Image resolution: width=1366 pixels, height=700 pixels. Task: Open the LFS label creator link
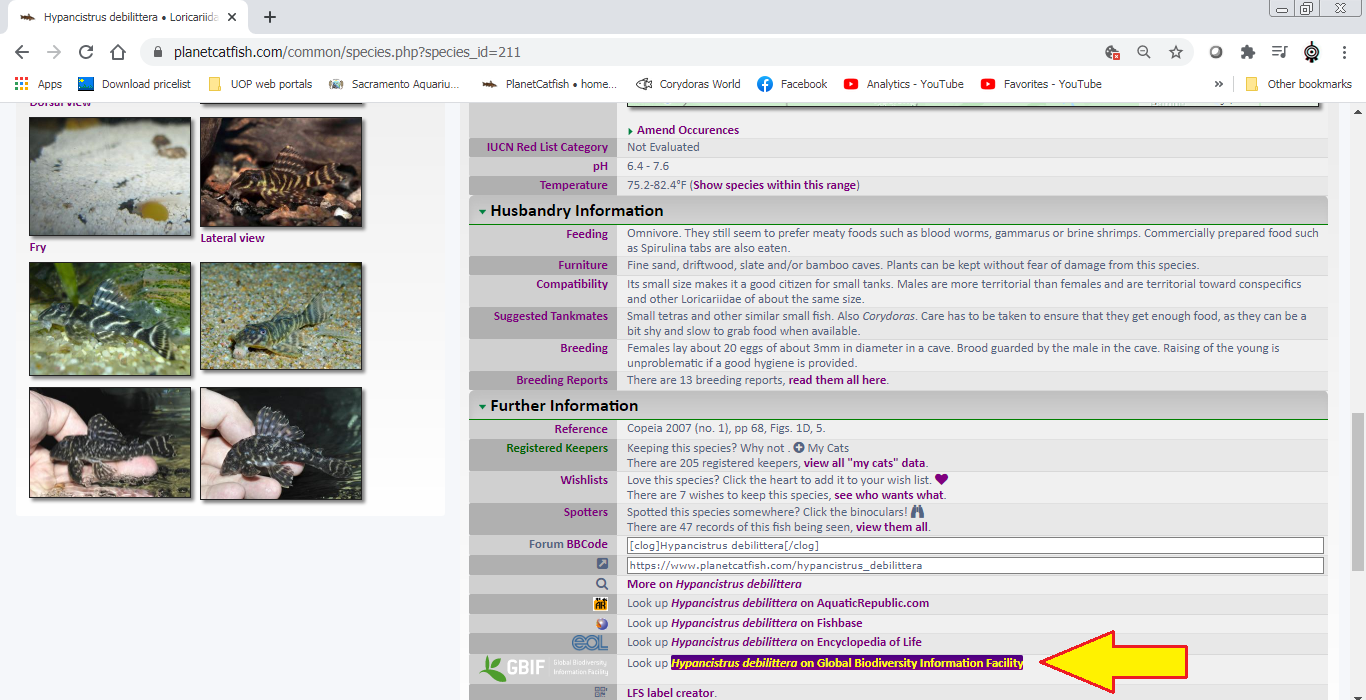pyautogui.click(x=671, y=693)
